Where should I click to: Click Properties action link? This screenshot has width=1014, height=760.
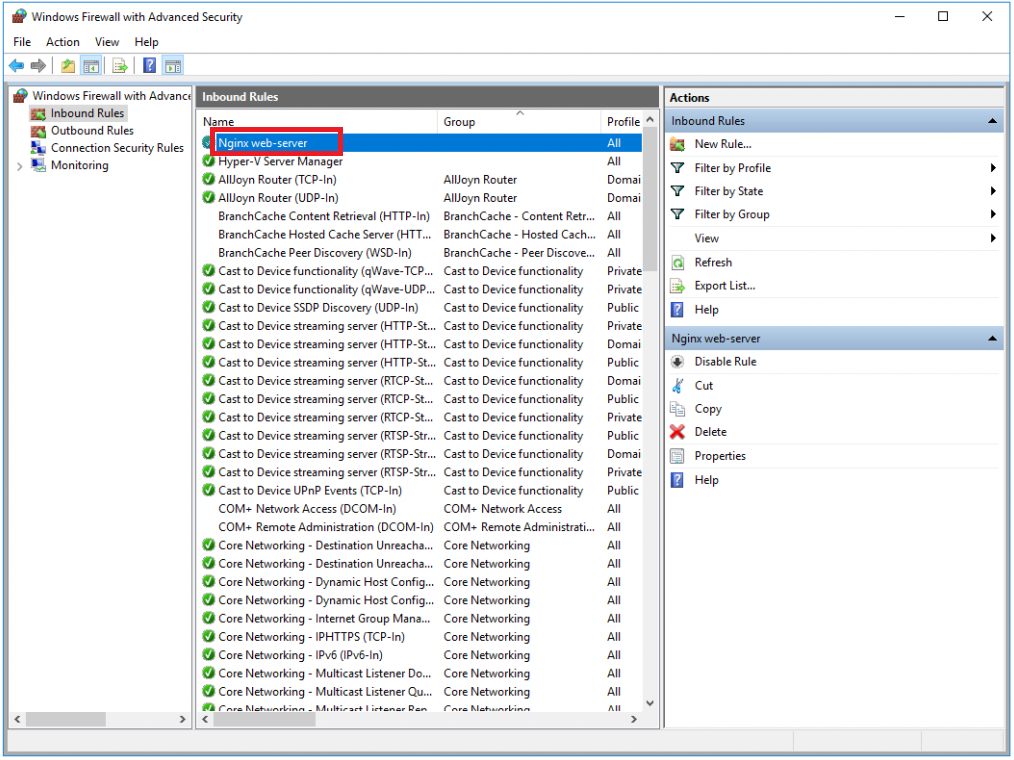click(x=720, y=457)
